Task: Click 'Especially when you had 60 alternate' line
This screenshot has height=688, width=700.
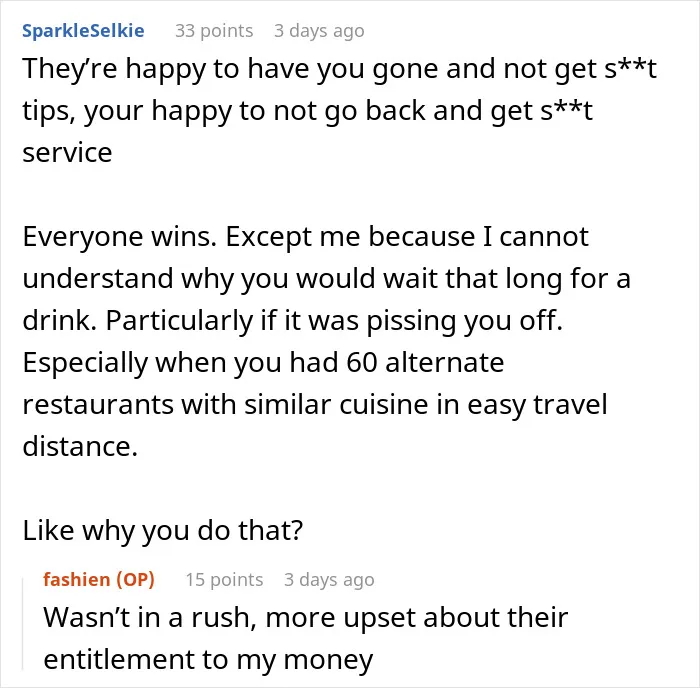Action: pyautogui.click(x=263, y=363)
